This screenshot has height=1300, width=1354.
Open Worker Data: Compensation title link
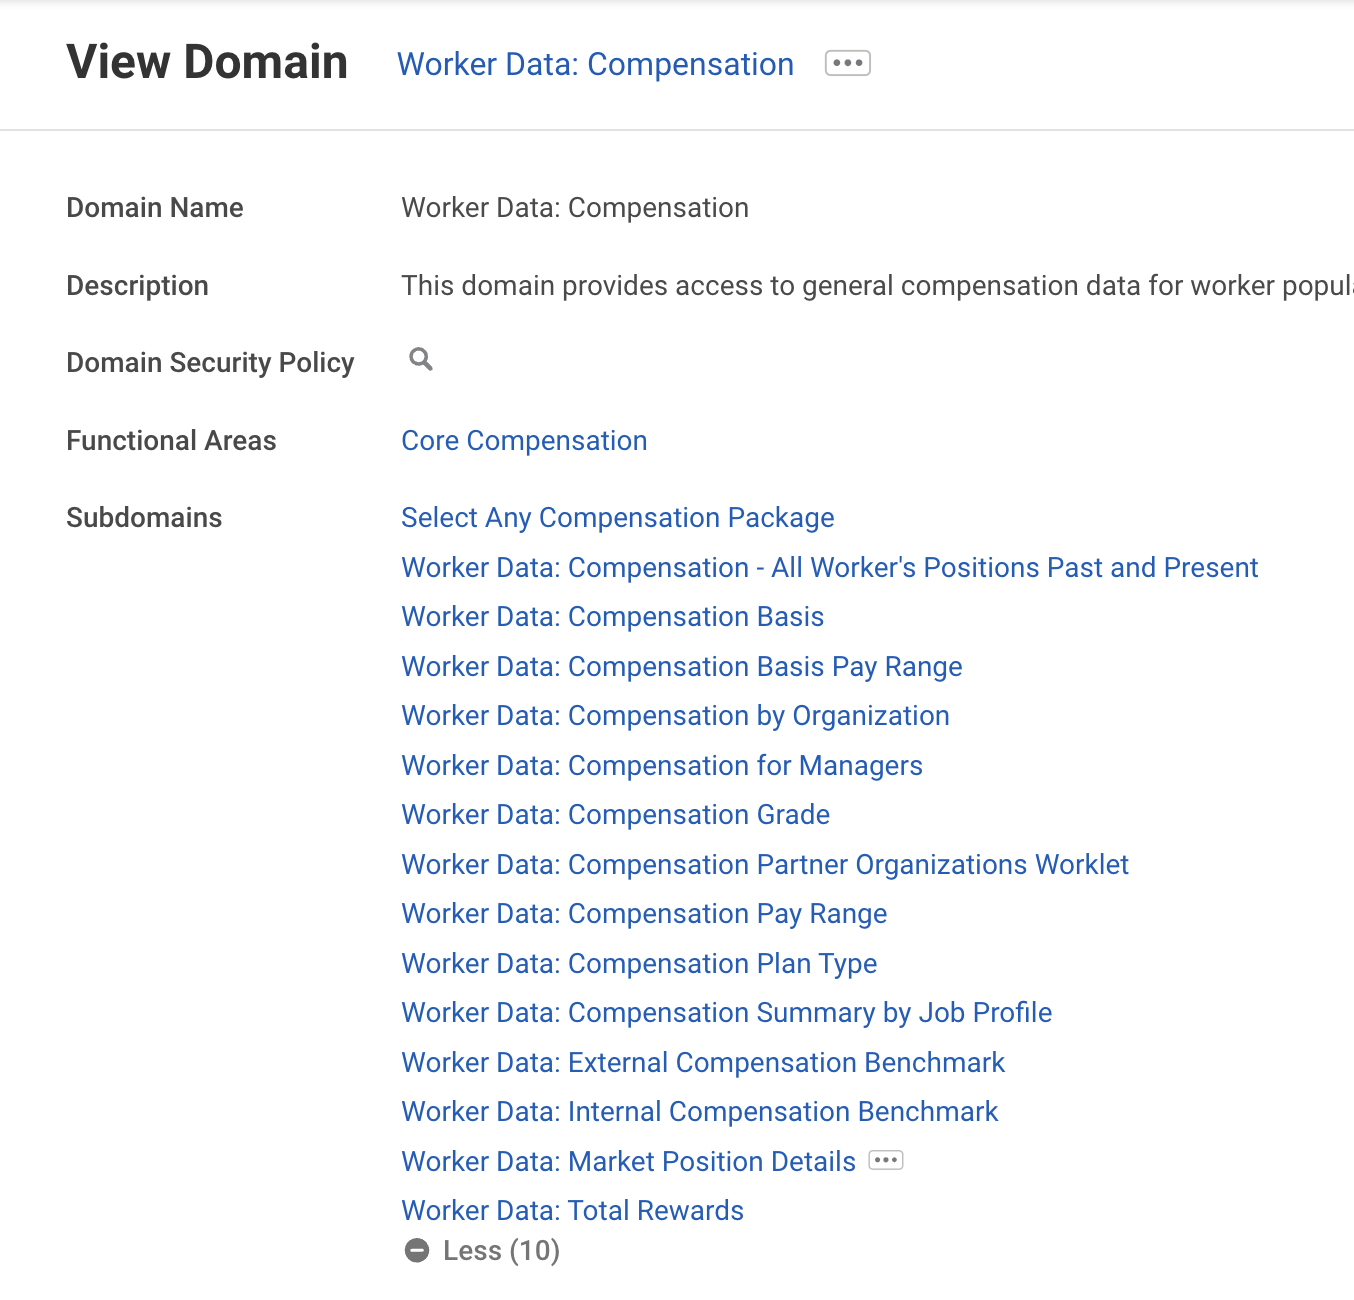click(x=595, y=64)
